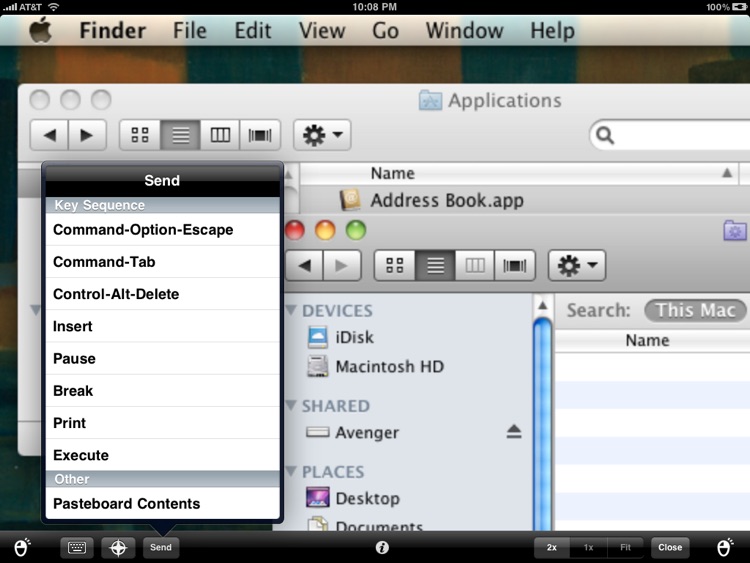The height and width of the screenshot is (563, 750).
Task: Set zoom to 2x
Action: pyautogui.click(x=551, y=547)
